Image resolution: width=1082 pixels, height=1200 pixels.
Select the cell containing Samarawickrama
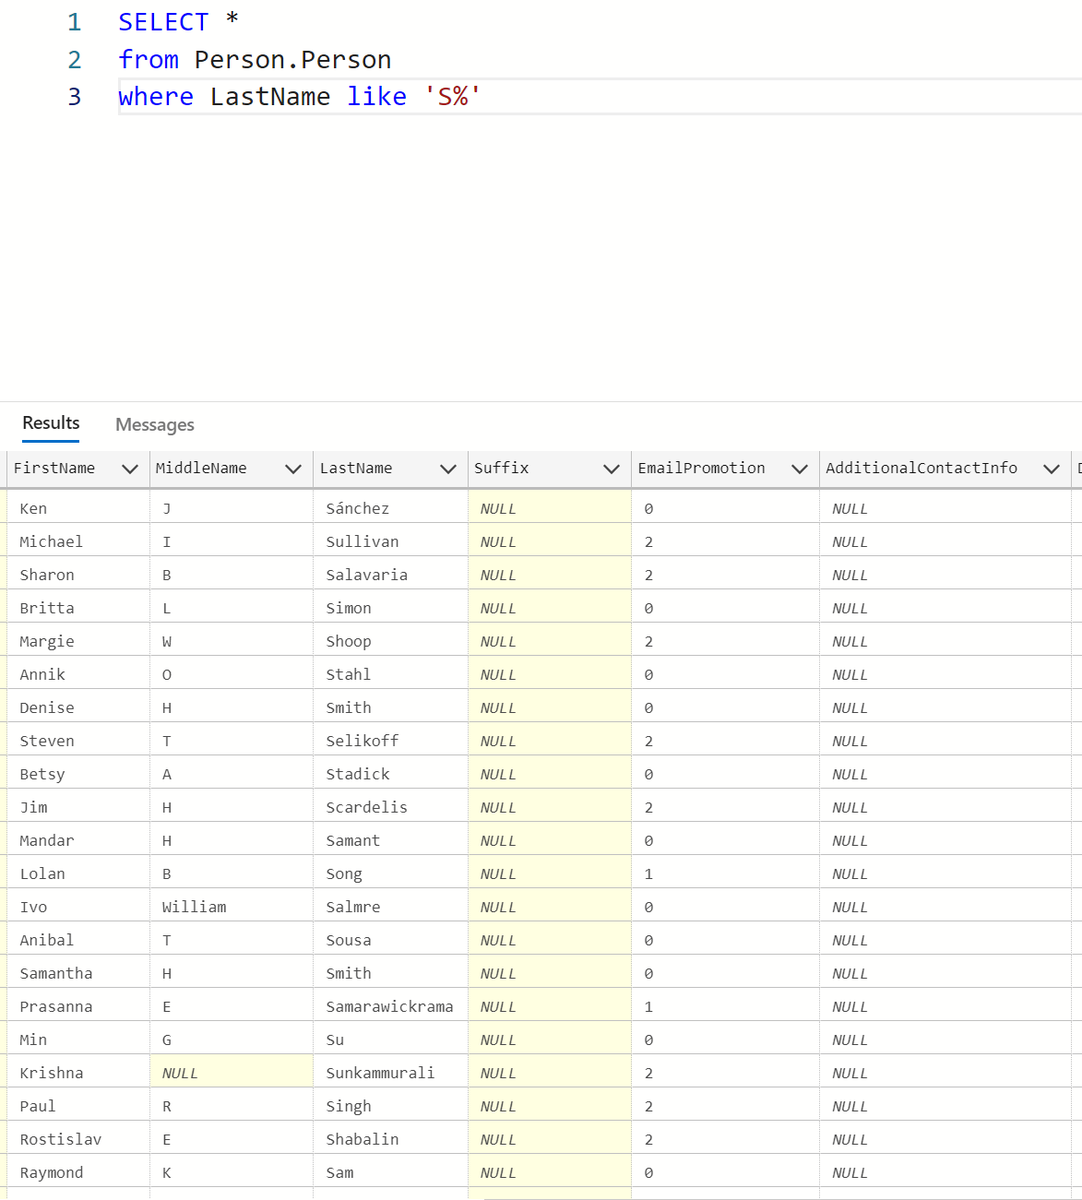pos(390,1006)
